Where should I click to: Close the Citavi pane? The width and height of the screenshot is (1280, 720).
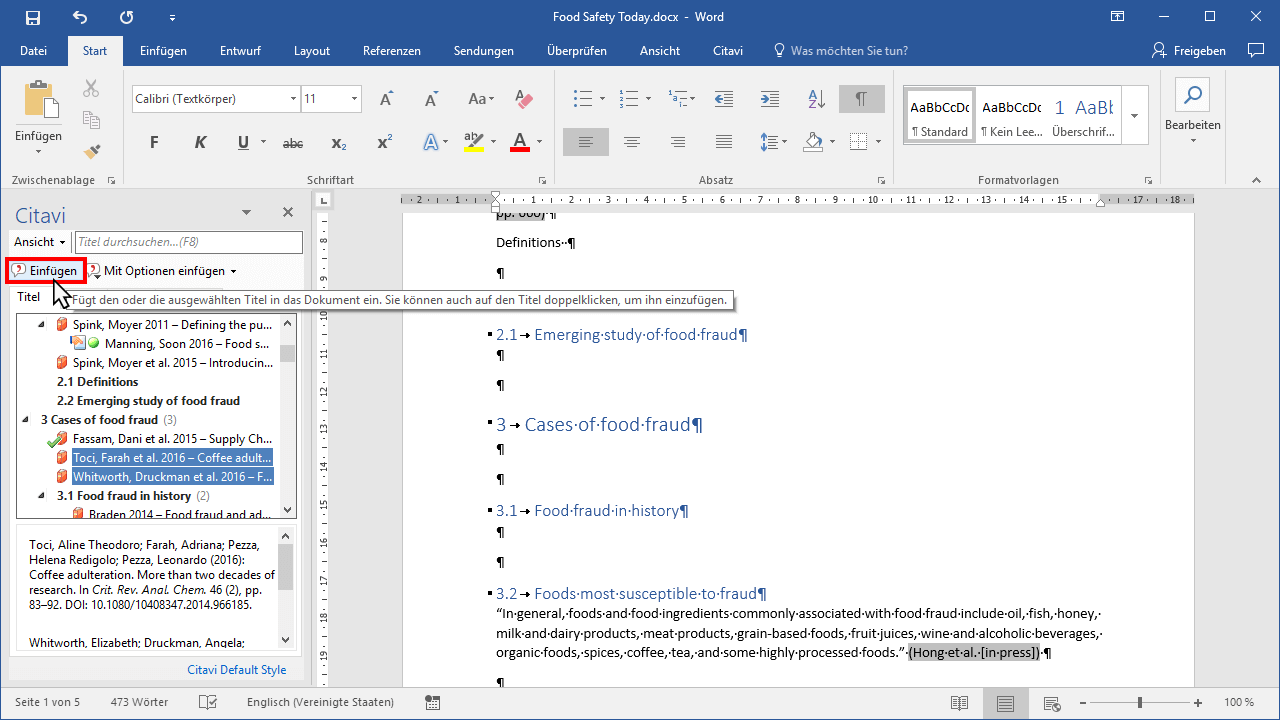288,212
